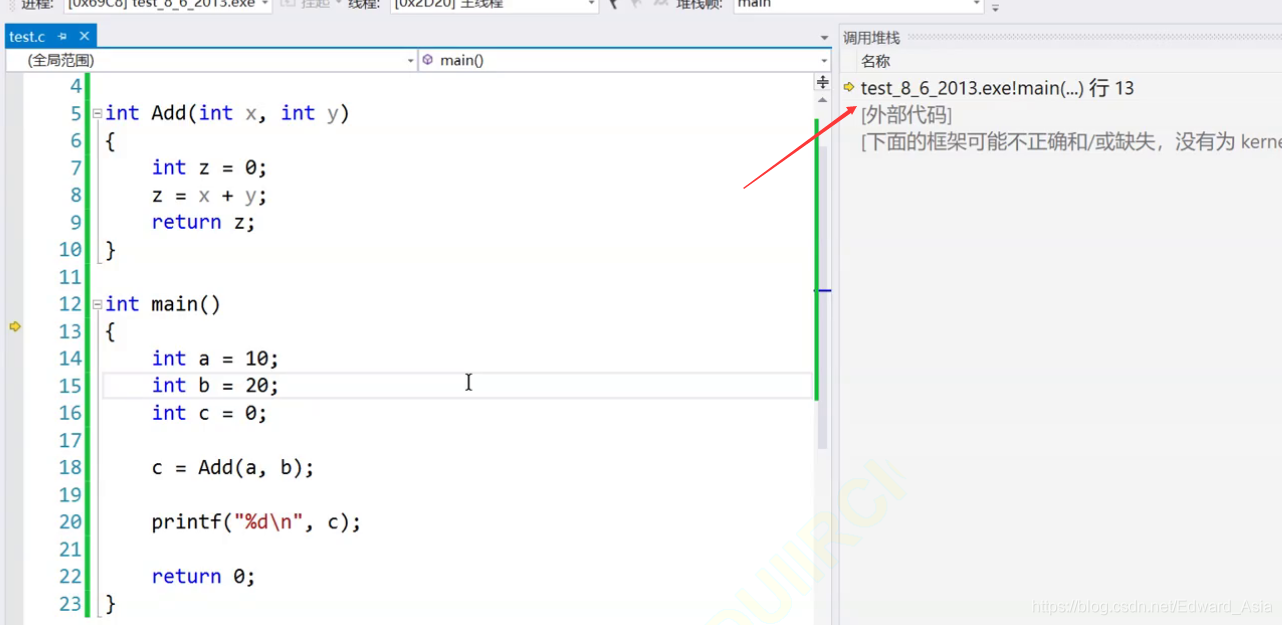
Task: Select the test_8_6_2013.exe!main call stack frame
Action: 996,89
